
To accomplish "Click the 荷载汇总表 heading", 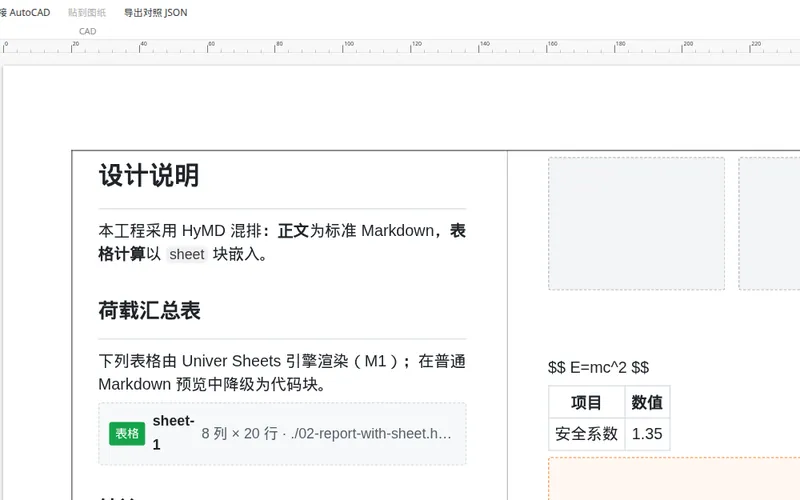I will point(149,310).
